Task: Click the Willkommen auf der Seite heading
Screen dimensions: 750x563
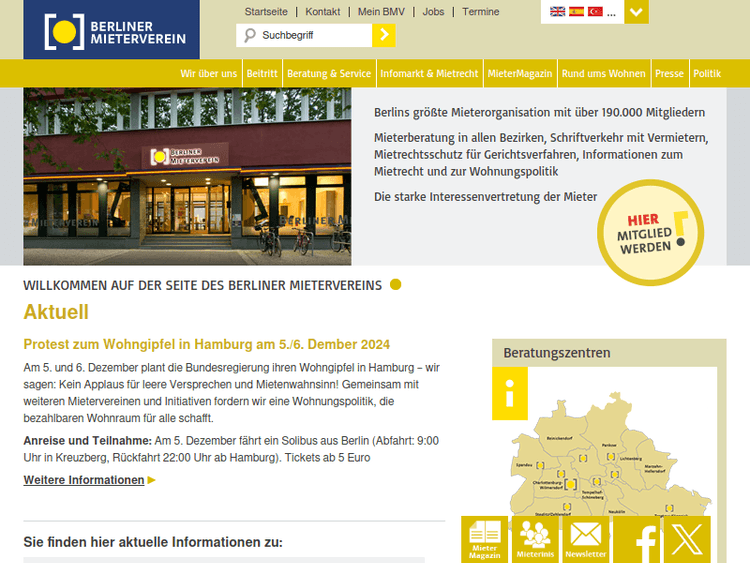Action: (x=203, y=286)
